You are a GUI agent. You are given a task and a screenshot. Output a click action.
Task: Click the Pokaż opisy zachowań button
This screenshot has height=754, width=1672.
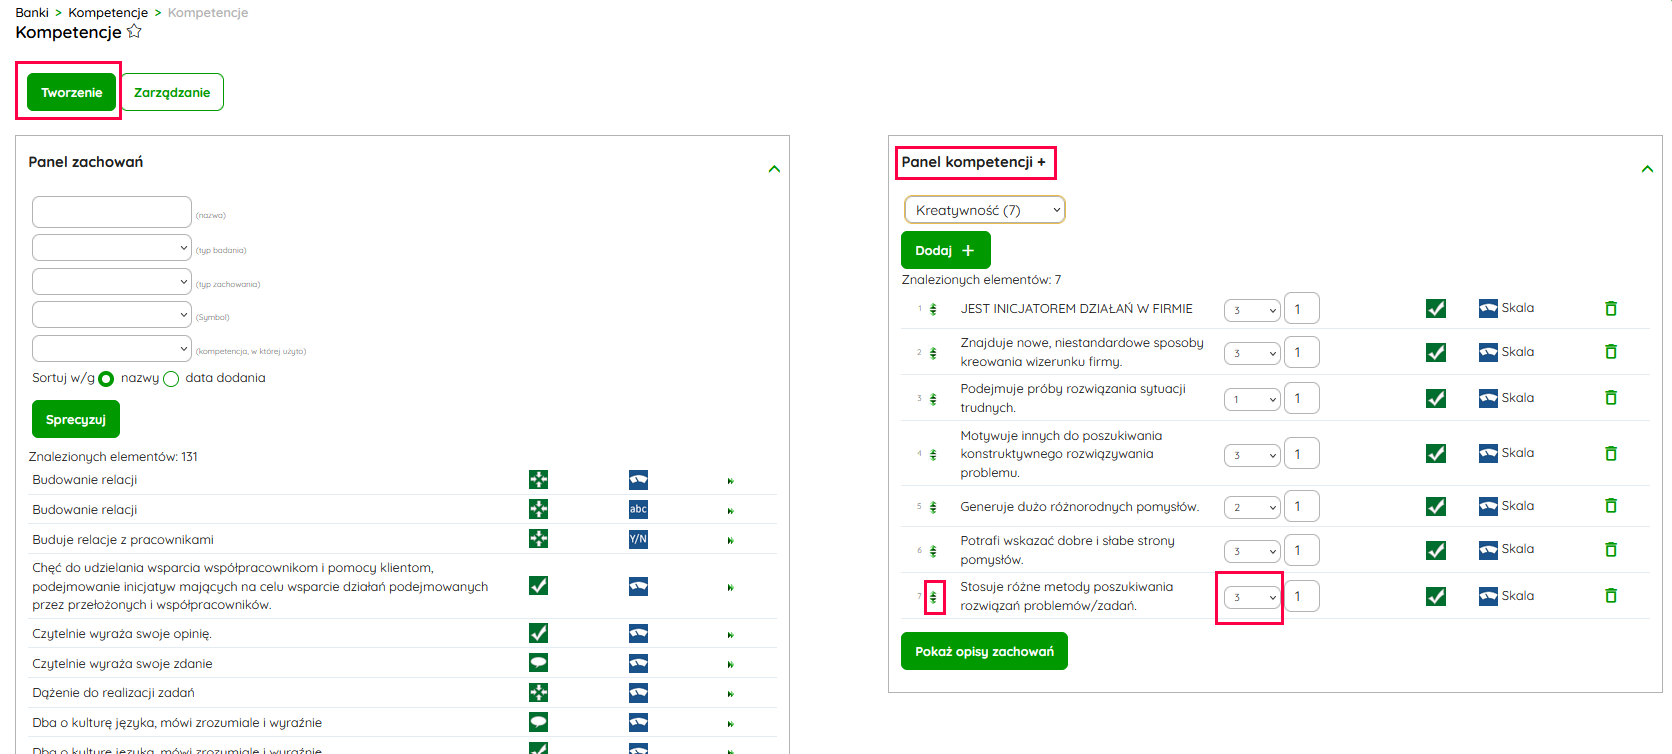(x=984, y=651)
